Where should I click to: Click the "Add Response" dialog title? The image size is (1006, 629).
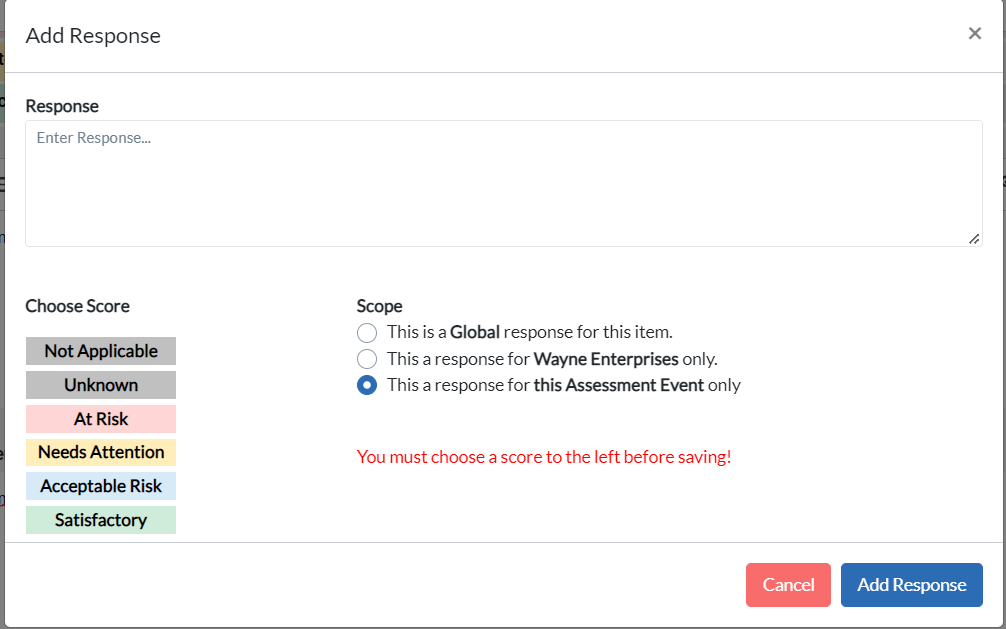click(93, 36)
